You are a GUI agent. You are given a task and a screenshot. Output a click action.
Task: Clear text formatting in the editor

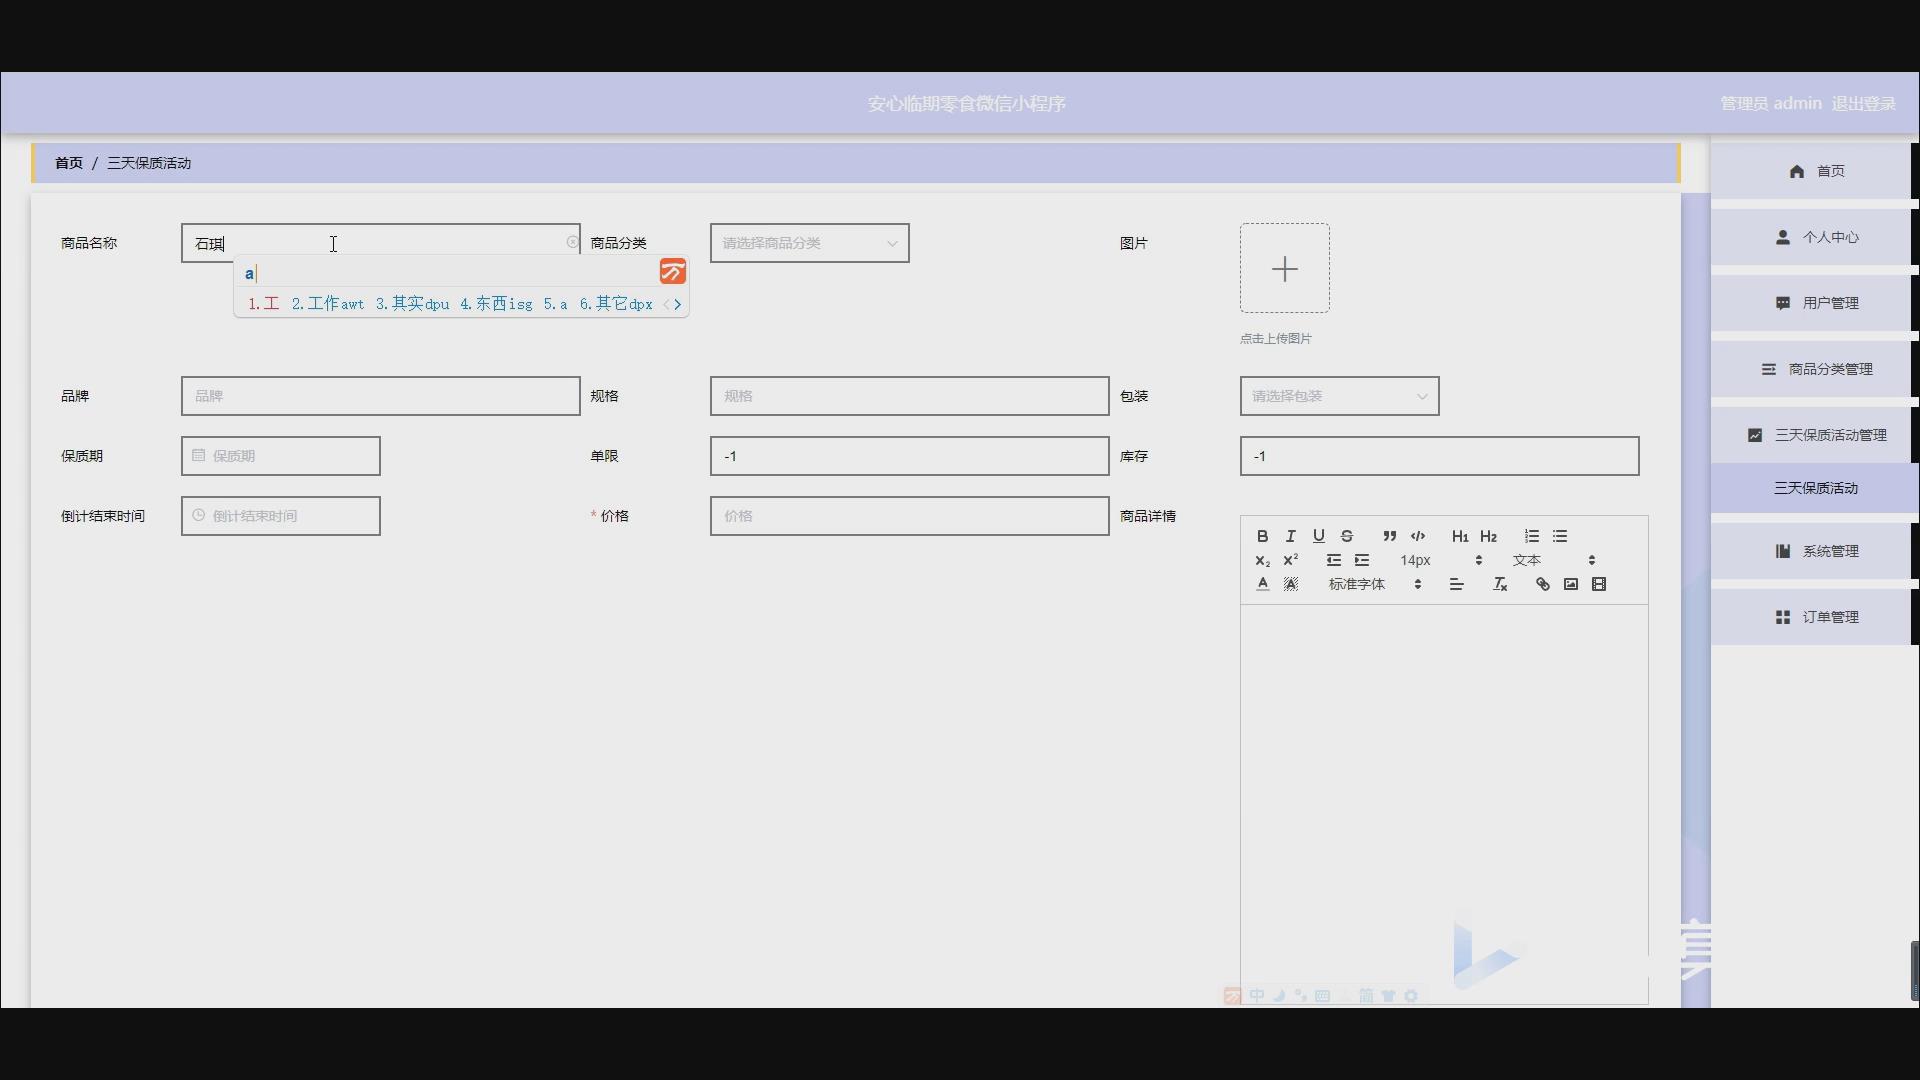coord(1499,584)
